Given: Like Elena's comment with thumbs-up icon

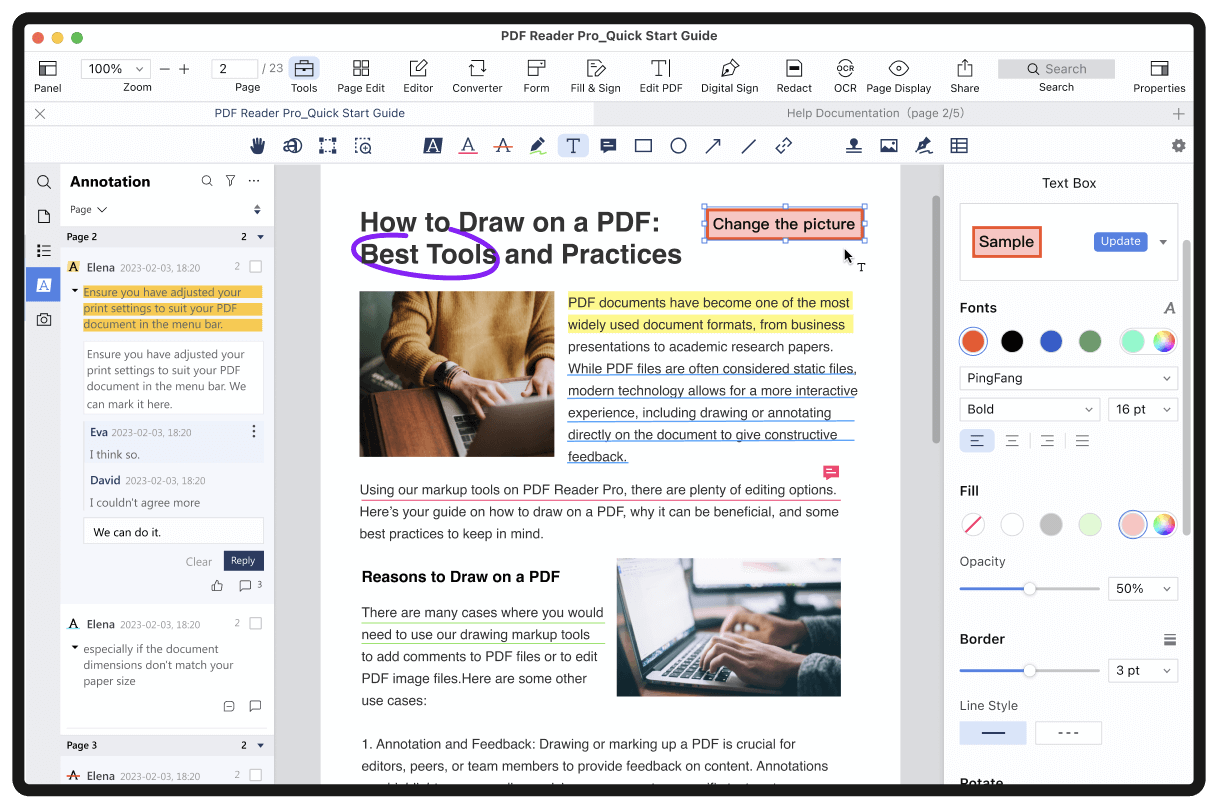Looking at the screenshot, I should (x=217, y=586).
